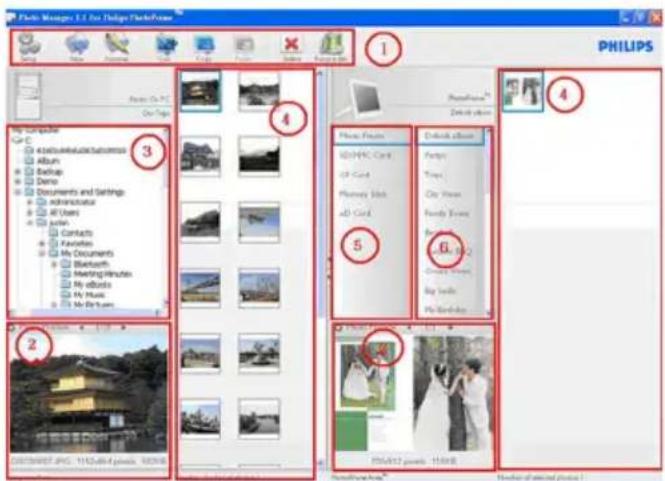Collapse the Documents and Settings folder
665x481 pixels.
pyautogui.click(x=18, y=192)
